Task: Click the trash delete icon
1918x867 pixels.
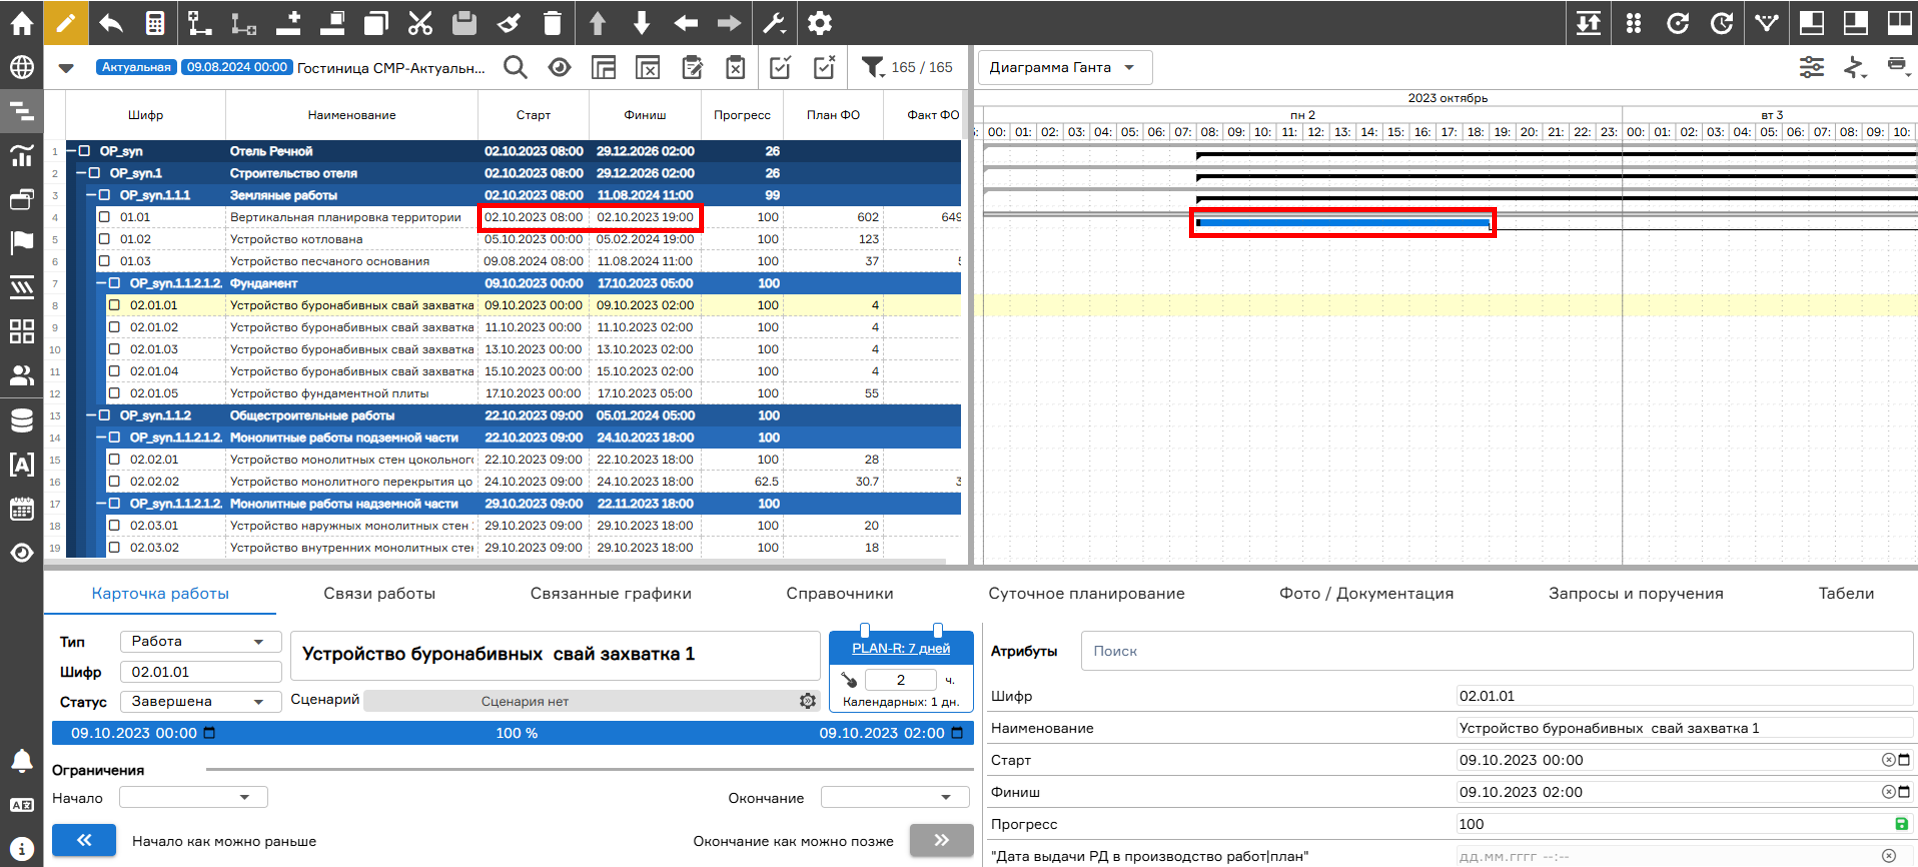Action: pyautogui.click(x=552, y=22)
